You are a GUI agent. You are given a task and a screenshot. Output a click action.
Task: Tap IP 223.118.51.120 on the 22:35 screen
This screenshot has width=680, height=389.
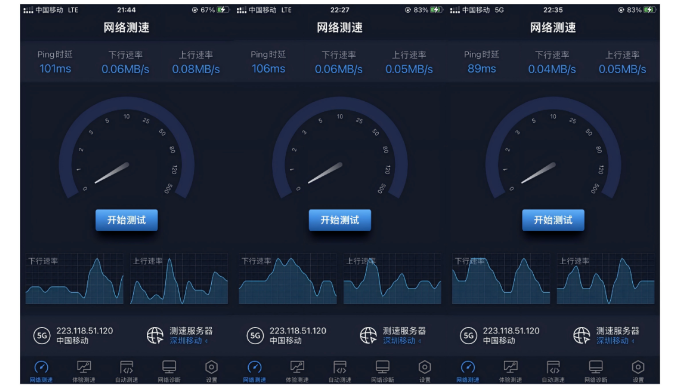point(511,330)
